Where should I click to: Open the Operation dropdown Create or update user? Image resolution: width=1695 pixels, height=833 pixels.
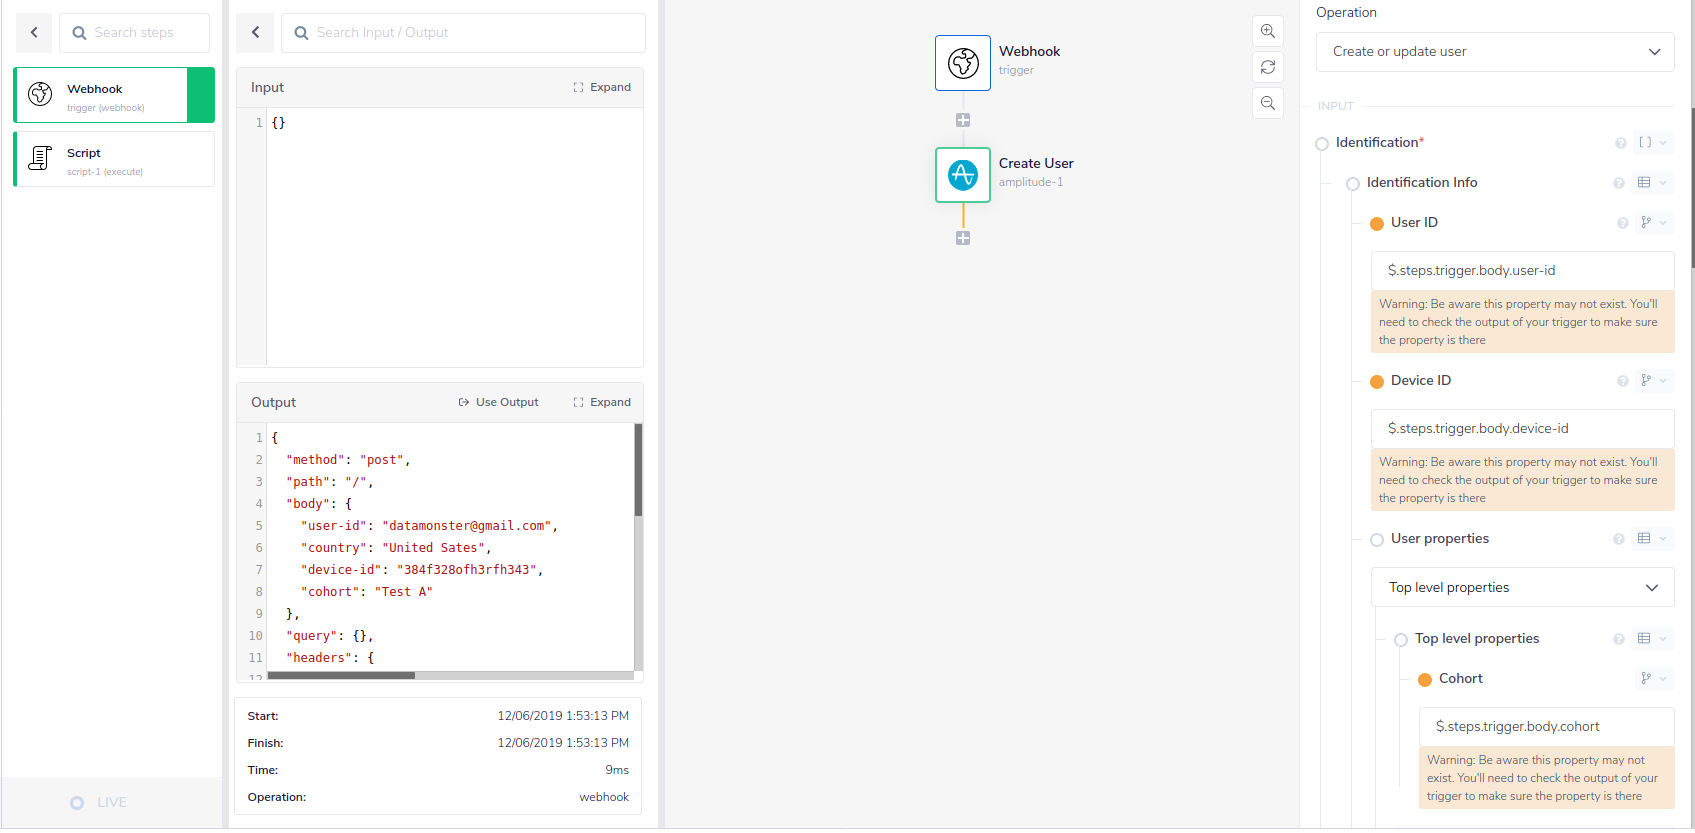point(1494,52)
